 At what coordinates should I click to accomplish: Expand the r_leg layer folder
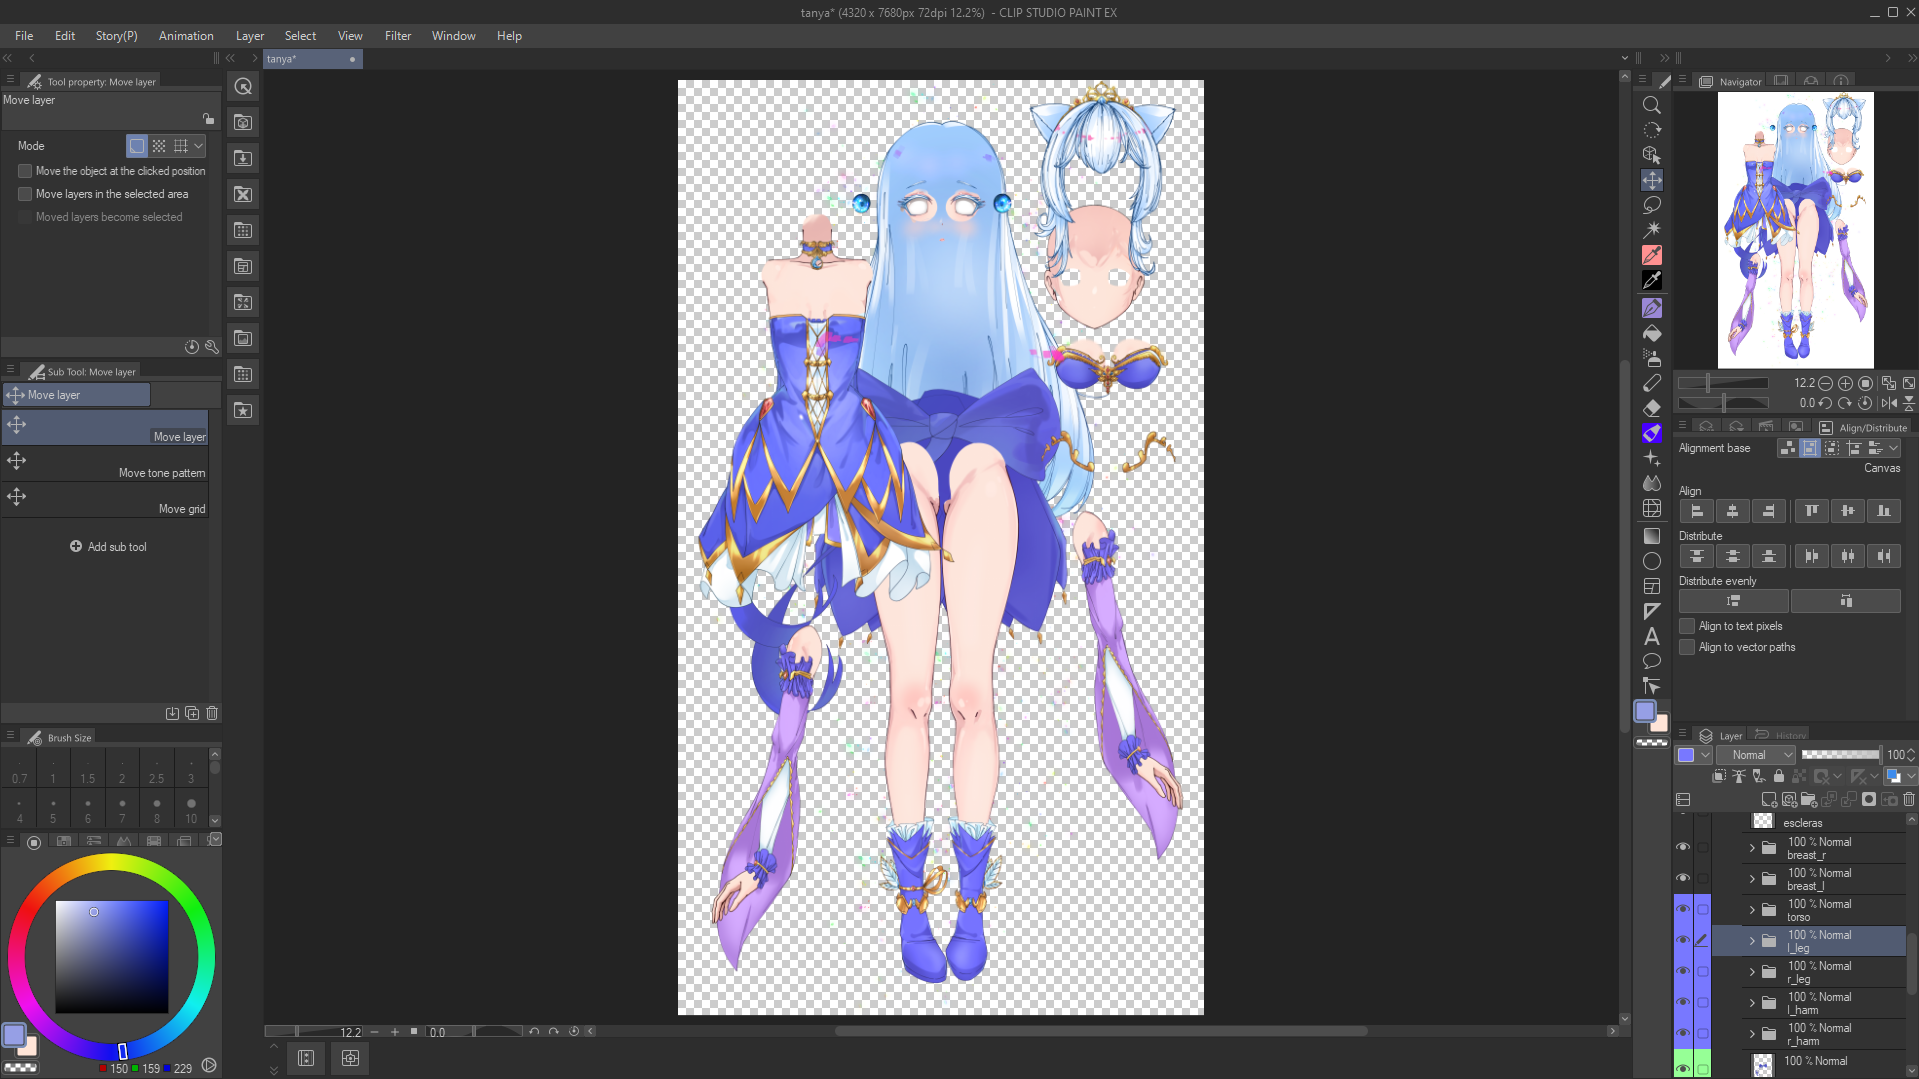(1752, 972)
